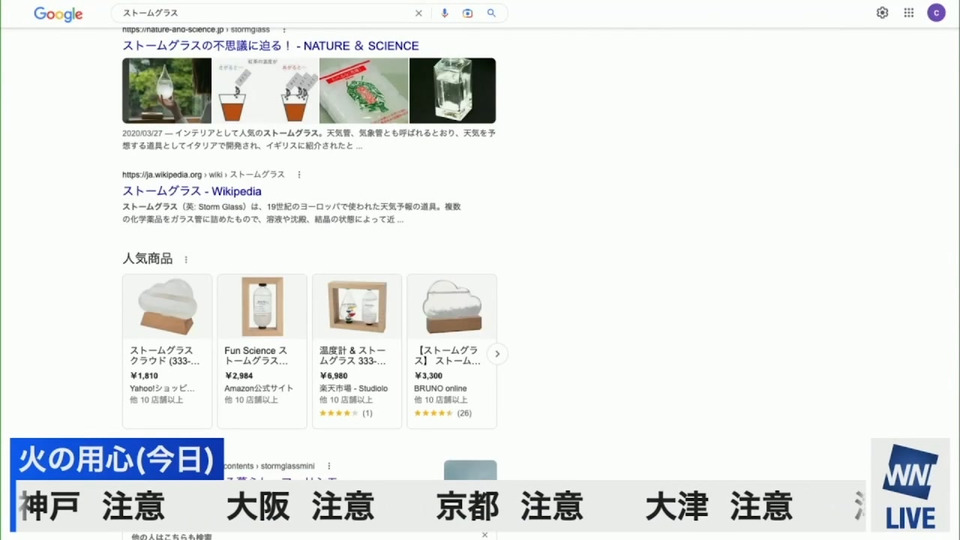Start voice search with the microphone icon

444,13
